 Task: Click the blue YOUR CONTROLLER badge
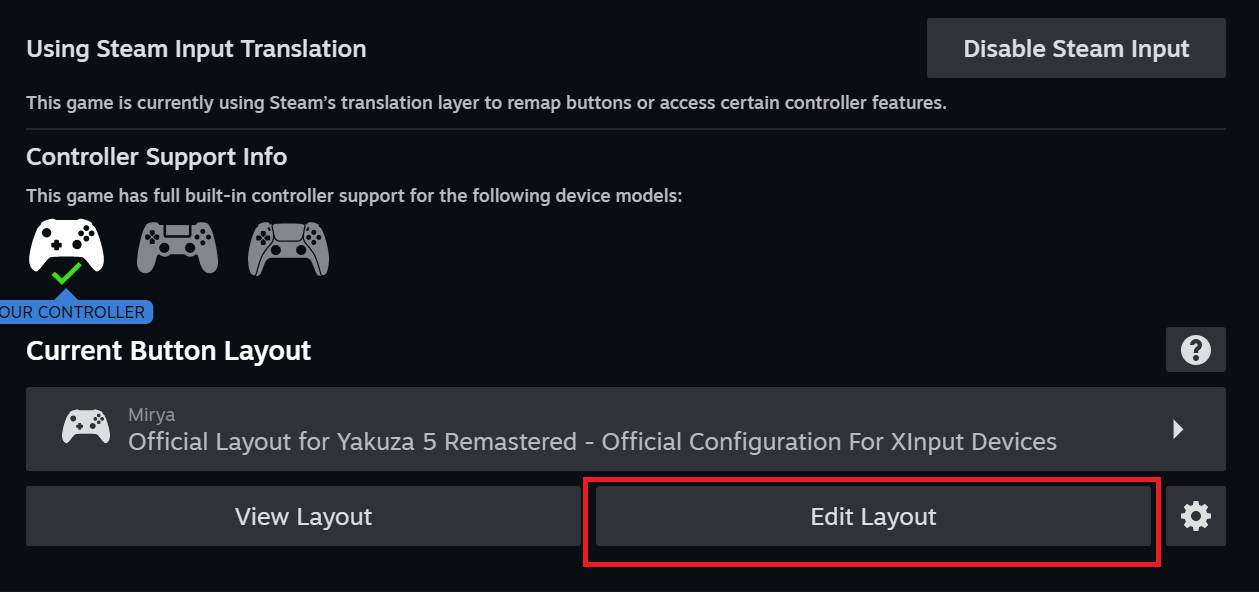tap(74, 312)
